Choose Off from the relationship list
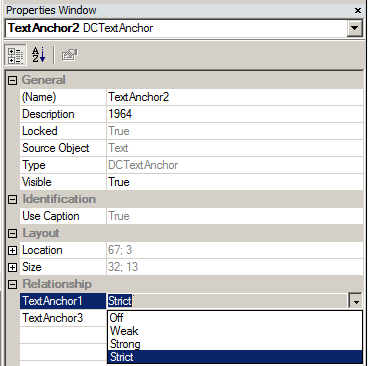 pos(235,318)
